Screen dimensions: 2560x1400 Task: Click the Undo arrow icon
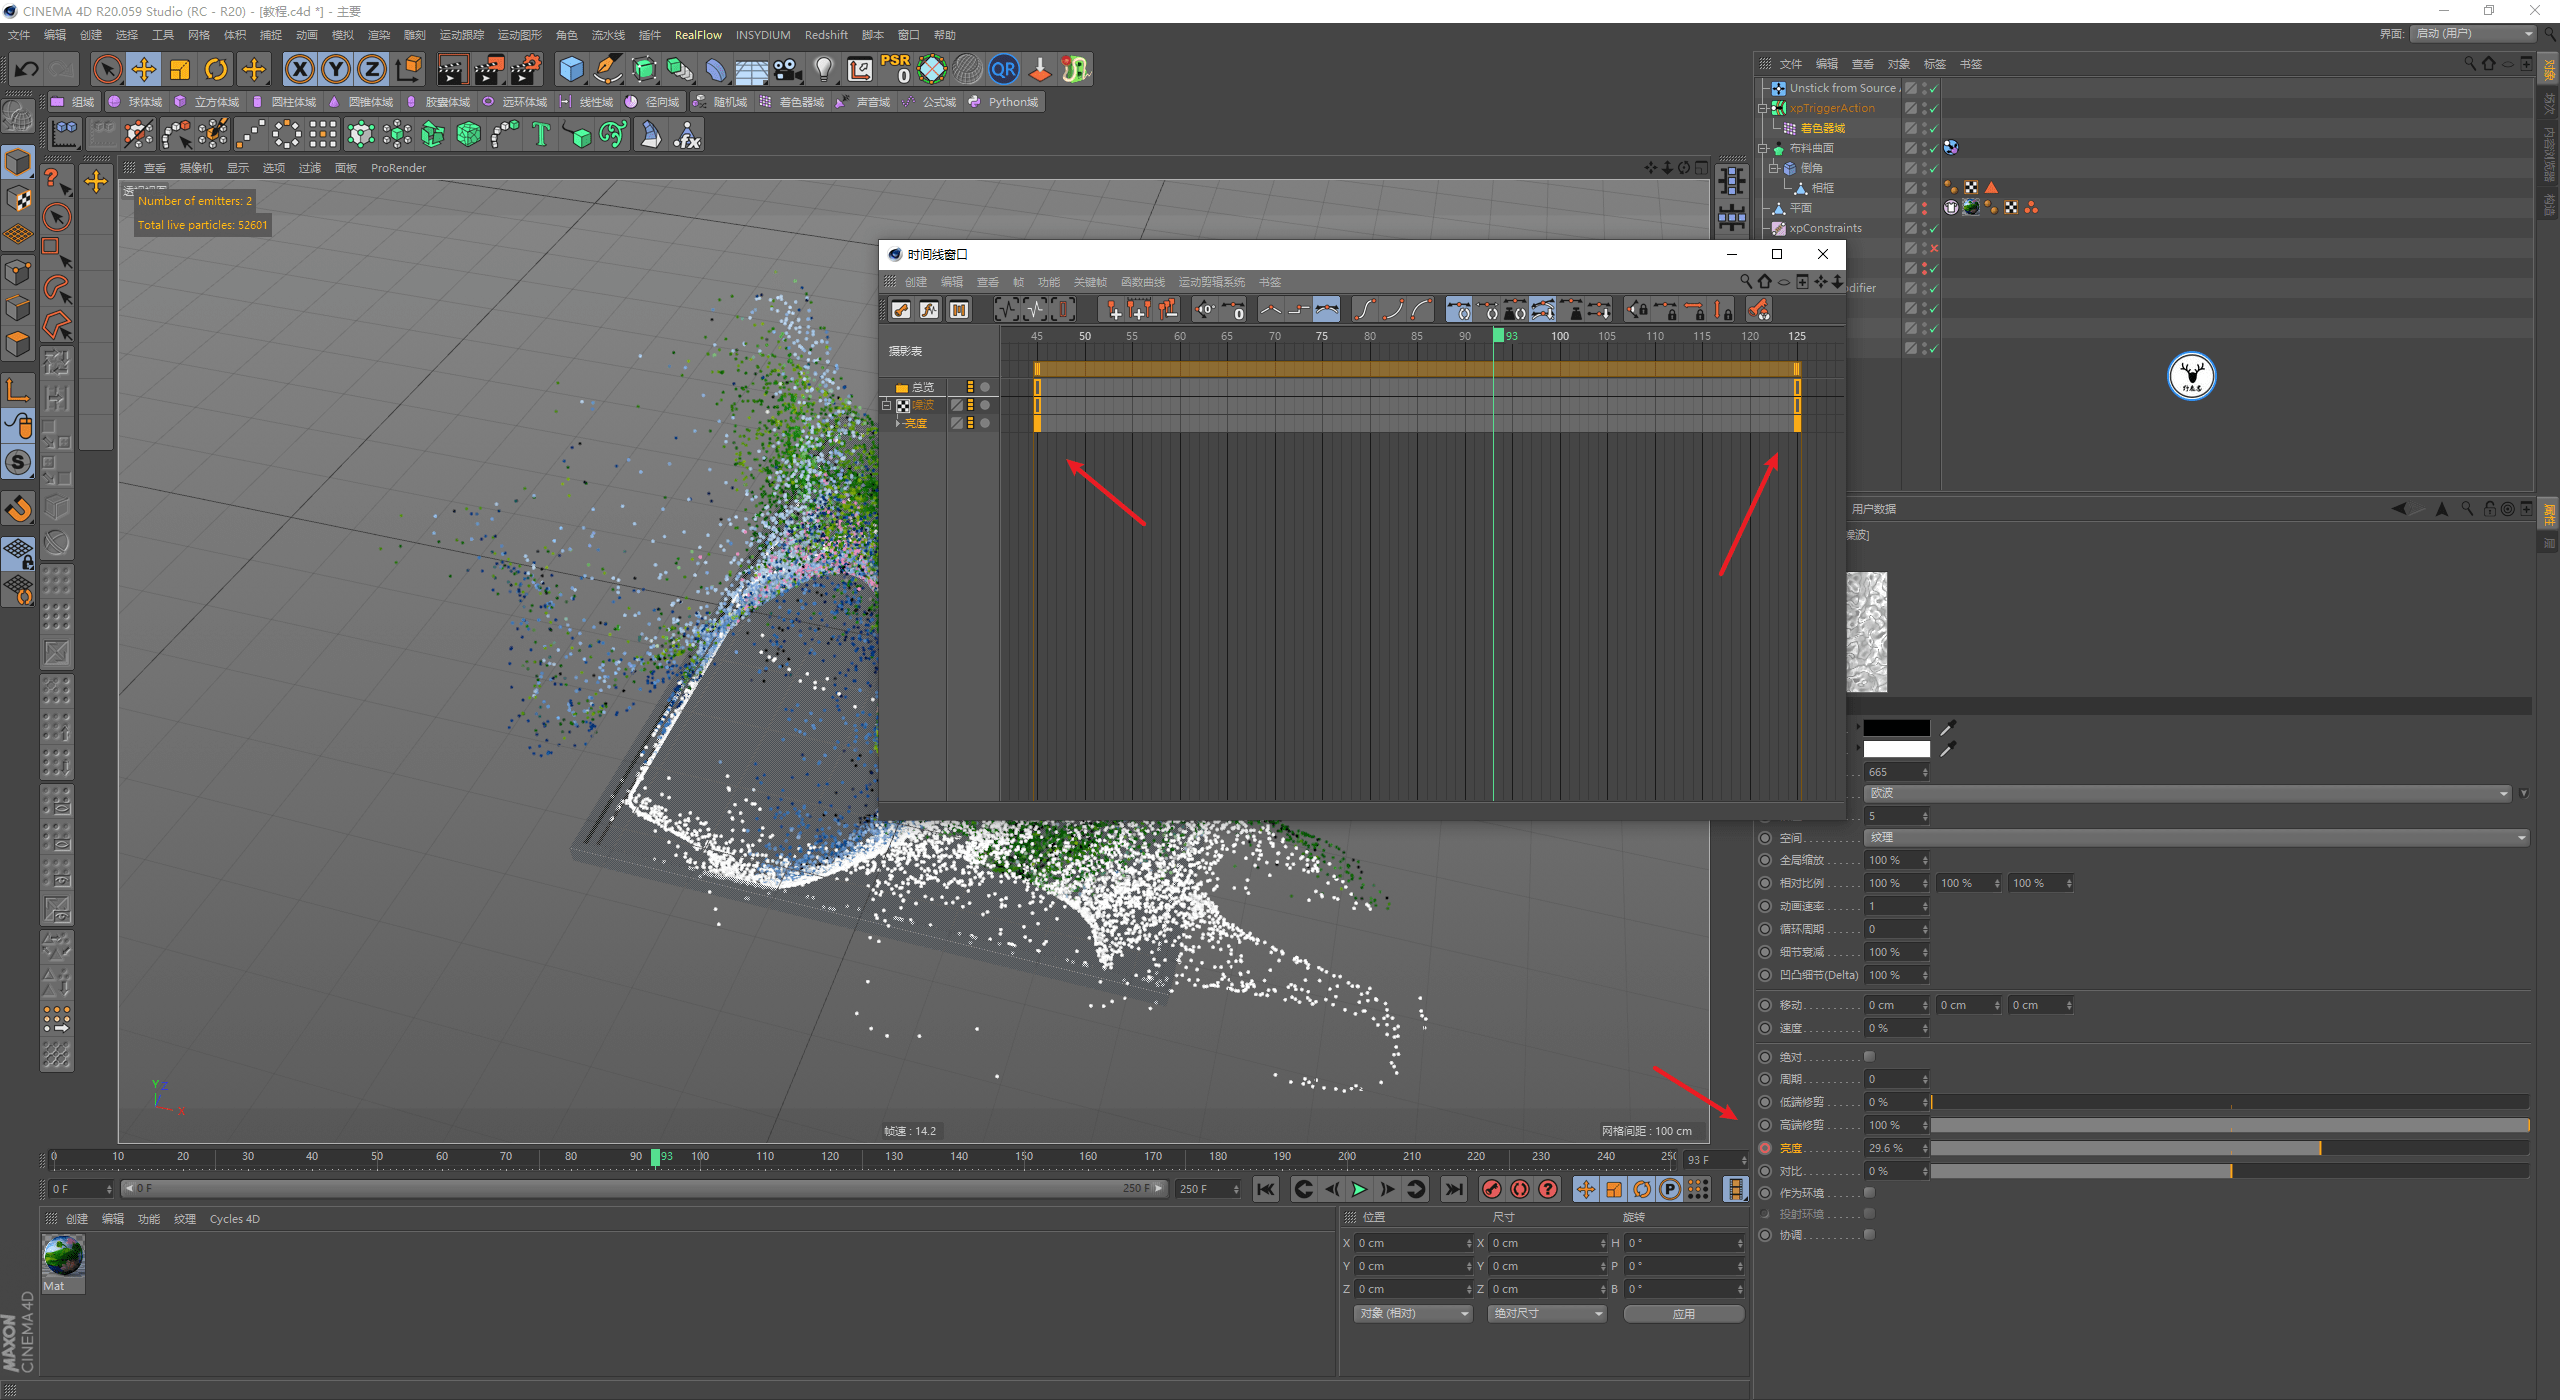(26, 69)
